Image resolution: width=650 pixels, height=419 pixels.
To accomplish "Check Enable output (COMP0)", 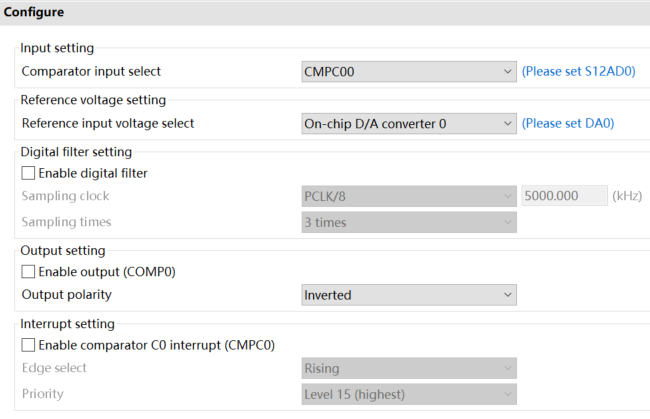I will [x=28, y=271].
